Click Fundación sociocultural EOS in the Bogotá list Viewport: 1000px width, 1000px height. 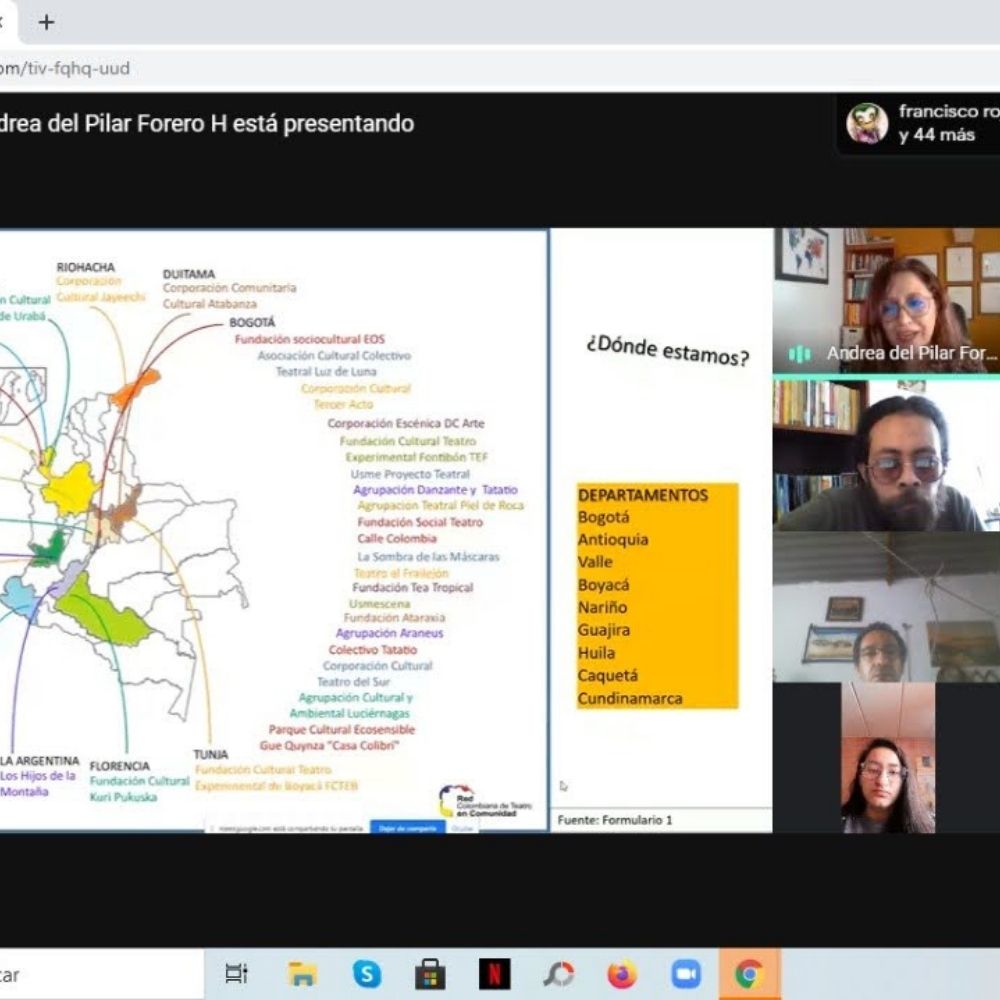coord(310,339)
